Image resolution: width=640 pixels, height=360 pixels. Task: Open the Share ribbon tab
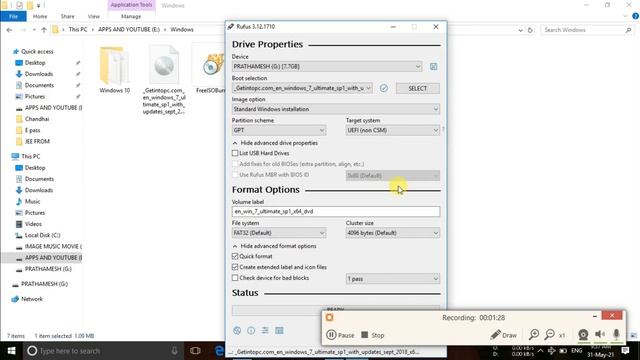[67, 16]
